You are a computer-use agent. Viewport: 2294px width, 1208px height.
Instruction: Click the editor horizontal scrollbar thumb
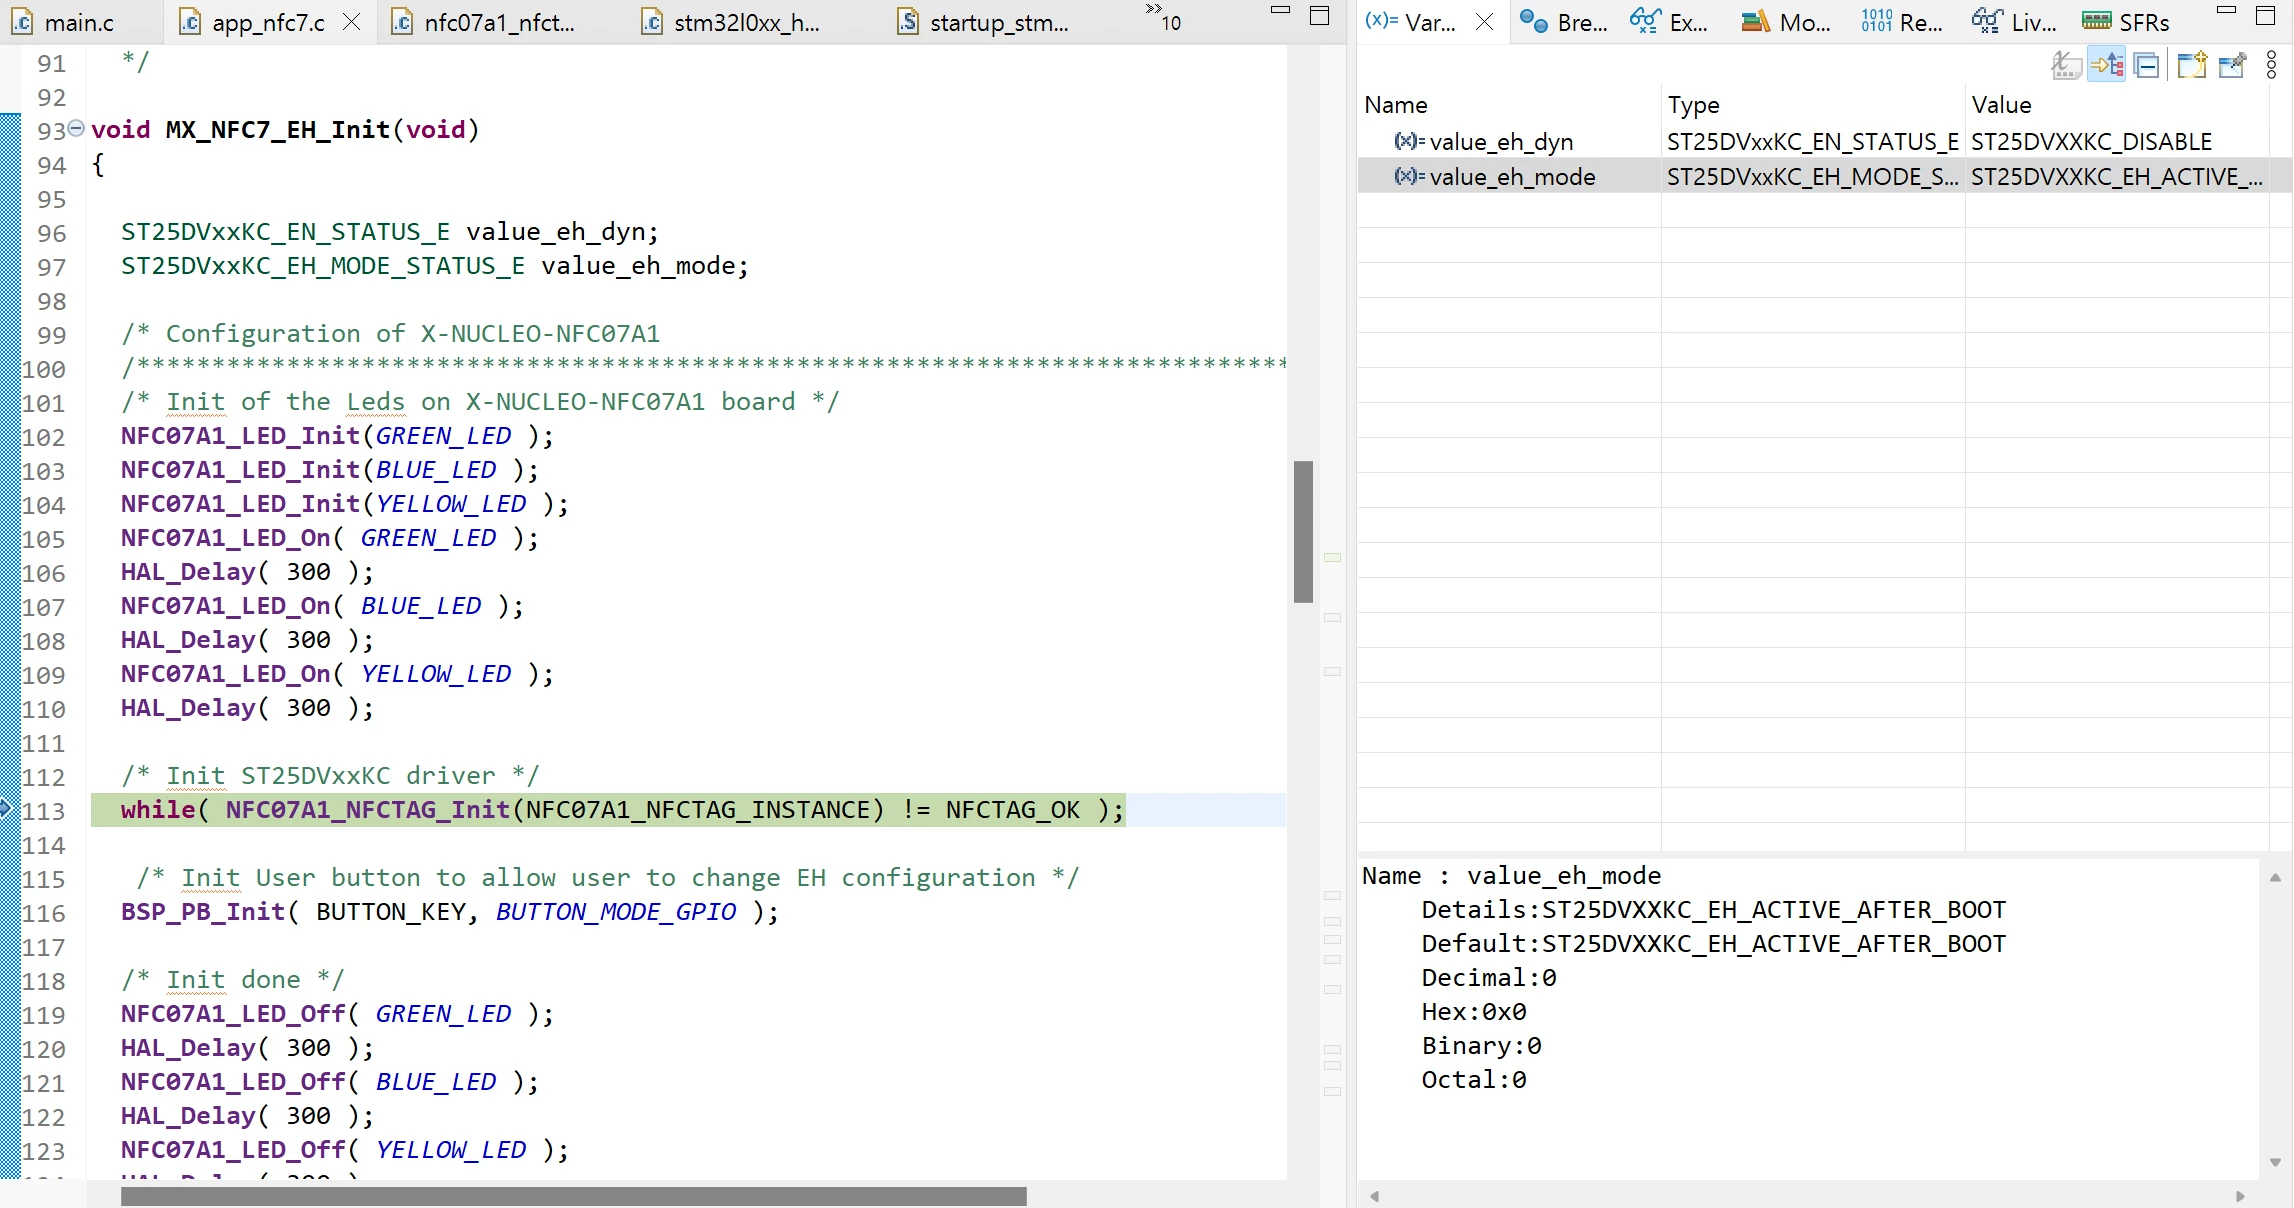[574, 1196]
